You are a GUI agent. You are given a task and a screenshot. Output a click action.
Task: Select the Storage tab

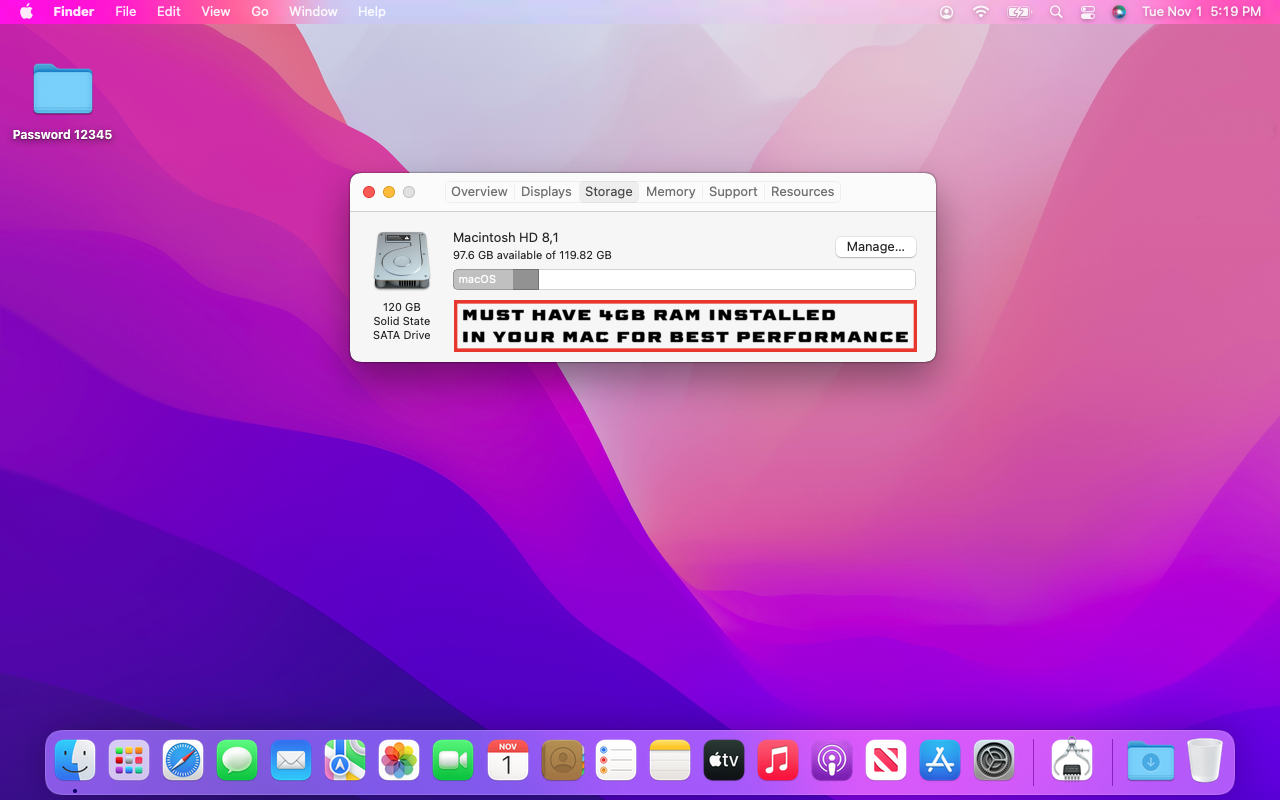(609, 191)
